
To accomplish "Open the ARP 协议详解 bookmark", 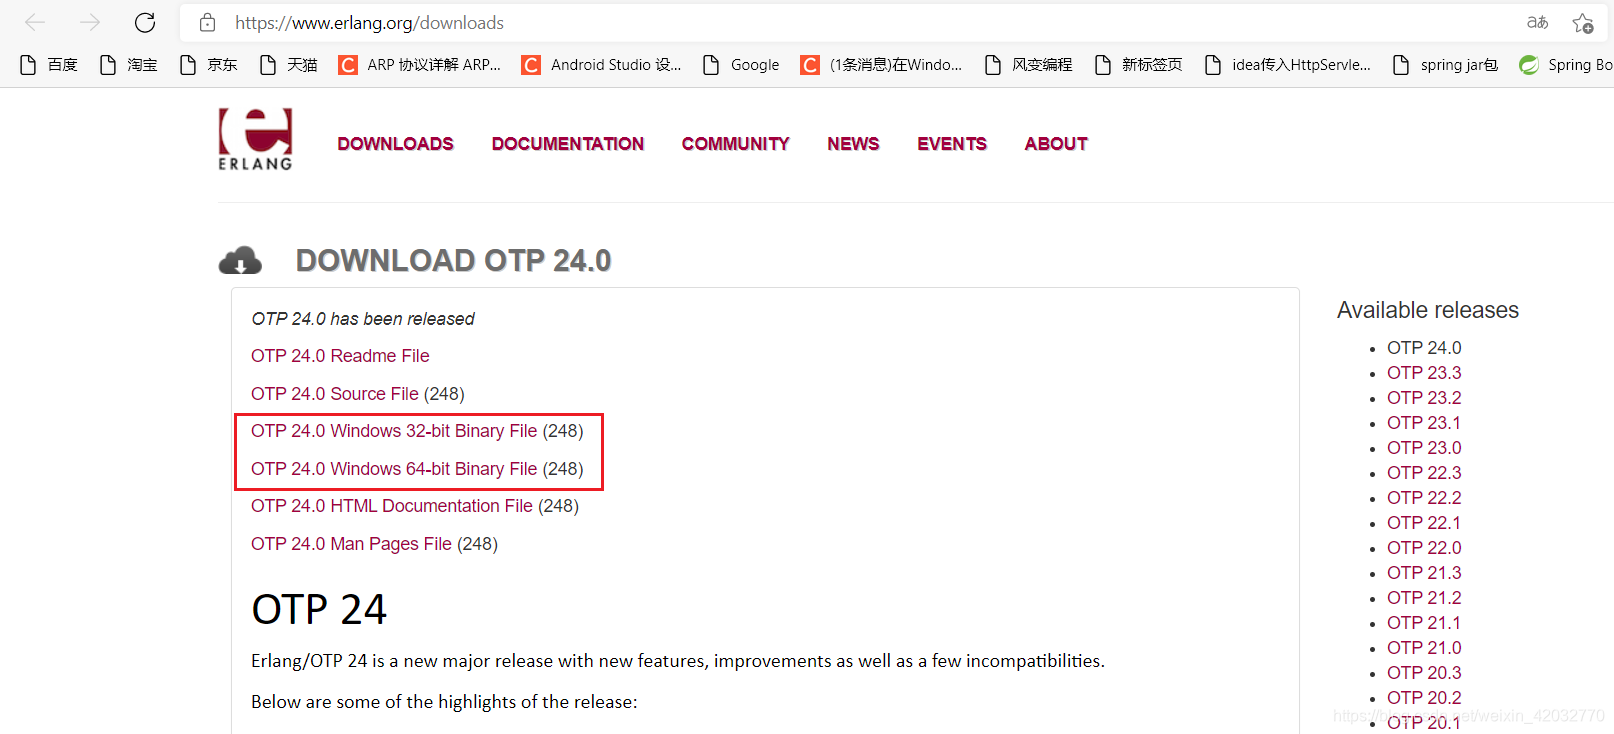I will 420,65.
